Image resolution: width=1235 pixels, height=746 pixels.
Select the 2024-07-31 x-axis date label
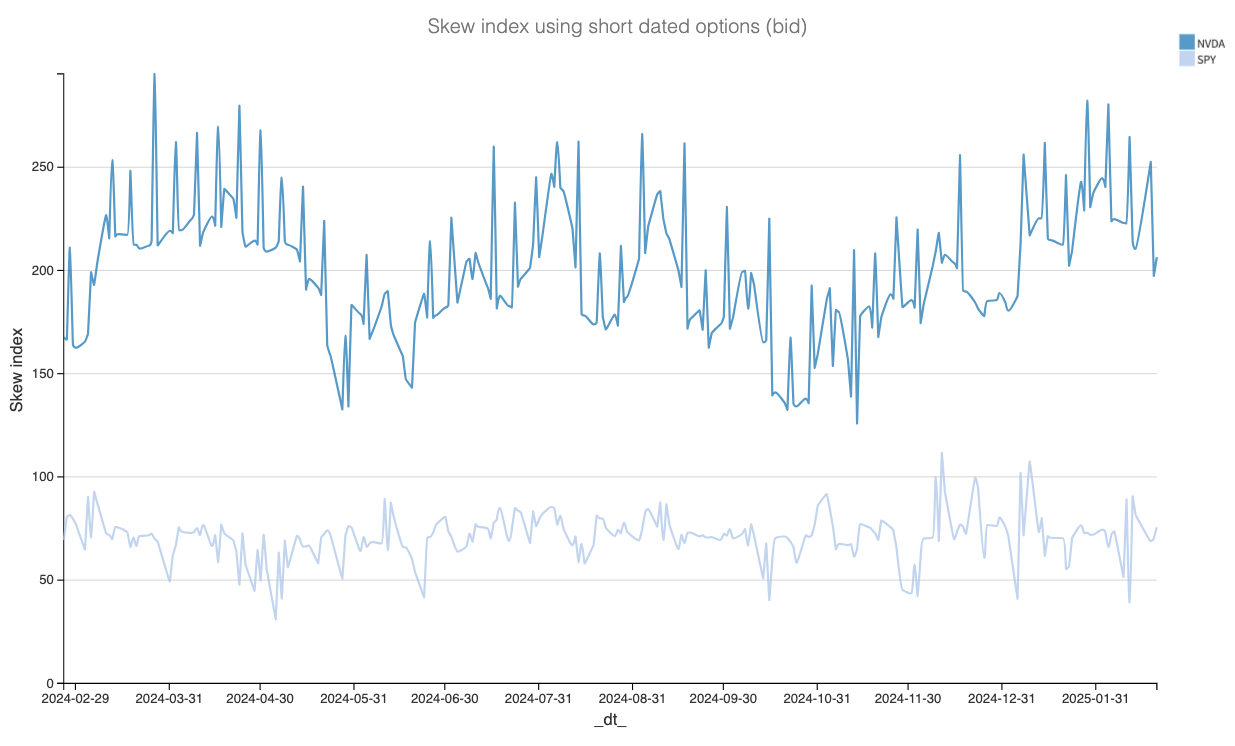539,699
